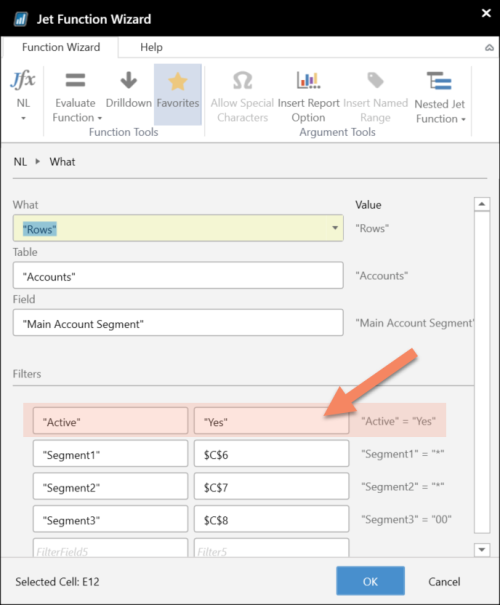500x605 pixels.
Task: Click the scrollbar up arrow
Action: (x=481, y=204)
